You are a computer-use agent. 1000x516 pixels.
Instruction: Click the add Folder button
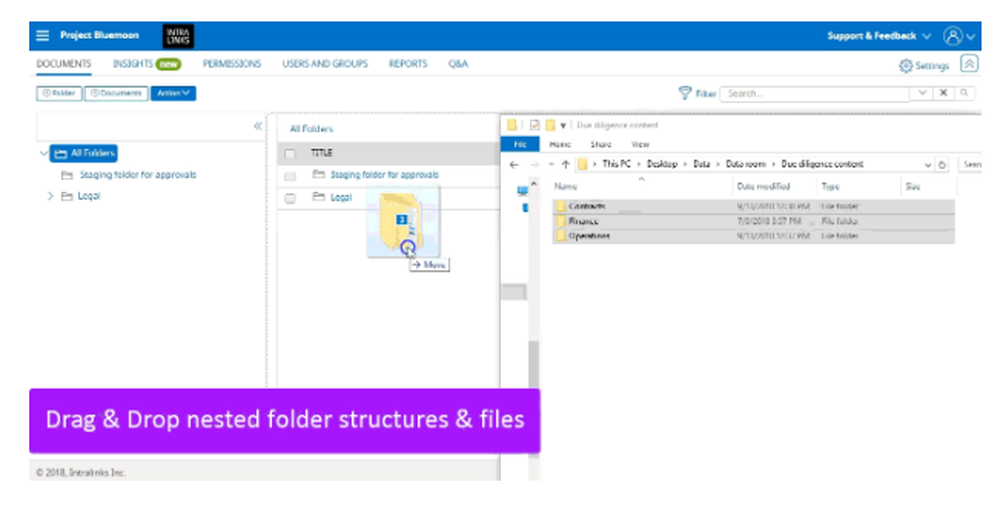point(59,93)
